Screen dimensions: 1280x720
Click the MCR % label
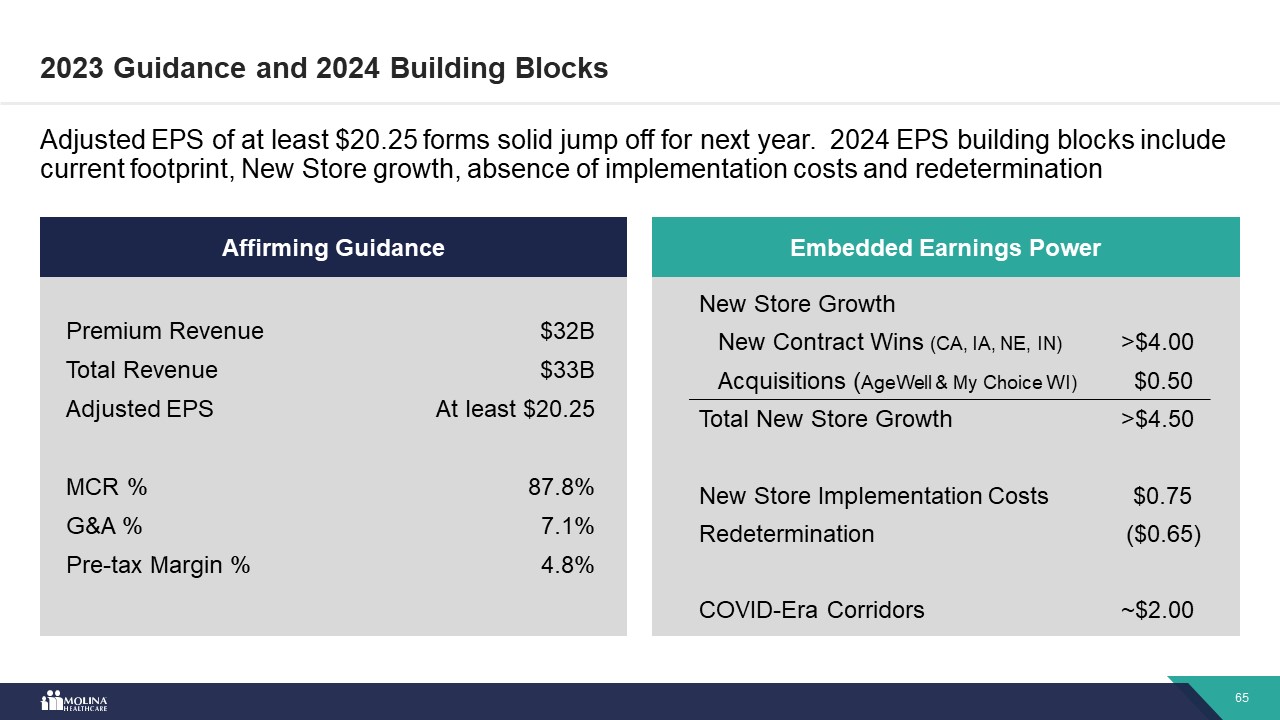tap(107, 487)
